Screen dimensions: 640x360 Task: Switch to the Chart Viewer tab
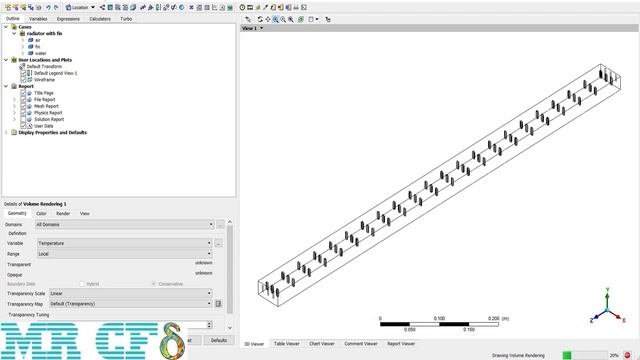[x=322, y=344]
